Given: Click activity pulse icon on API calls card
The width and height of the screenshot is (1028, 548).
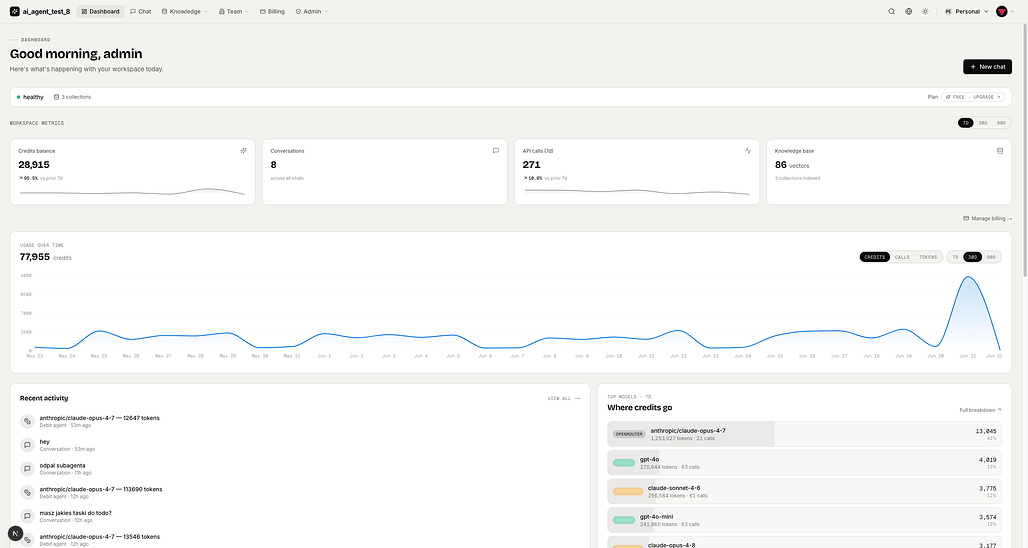Looking at the screenshot, I should pyautogui.click(x=748, y=151).
